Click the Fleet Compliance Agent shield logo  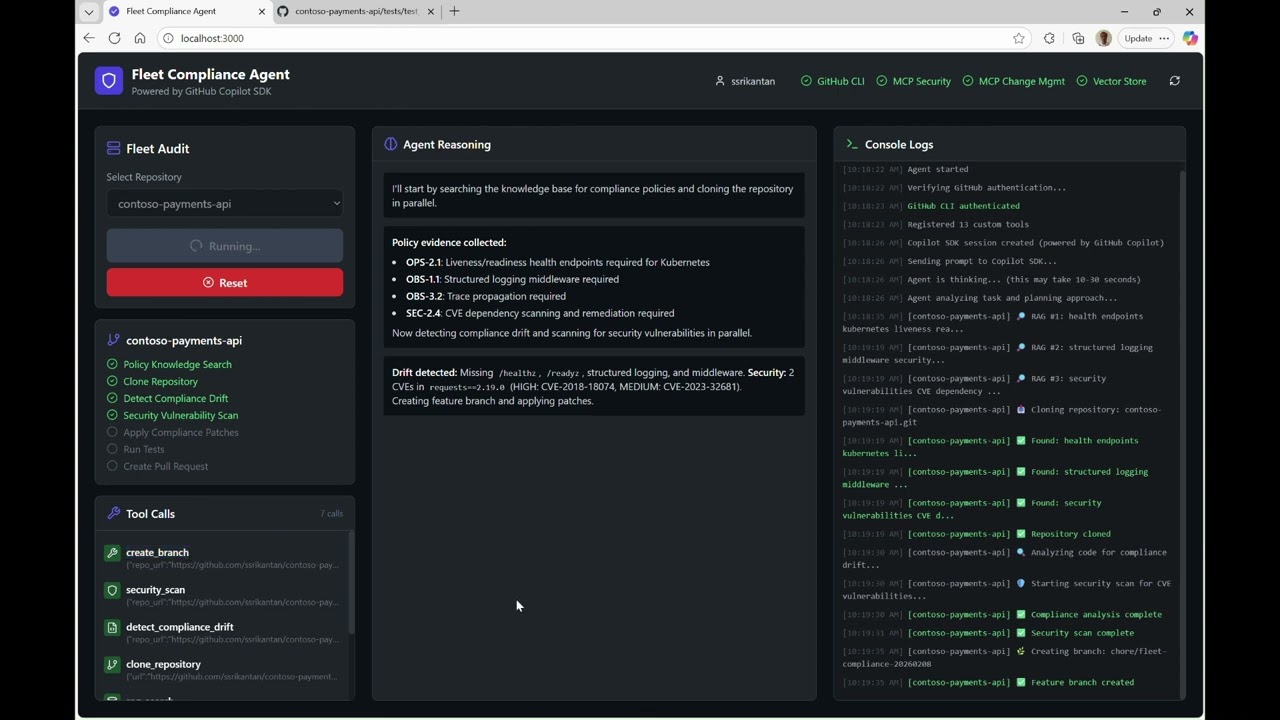pos(109,81)
